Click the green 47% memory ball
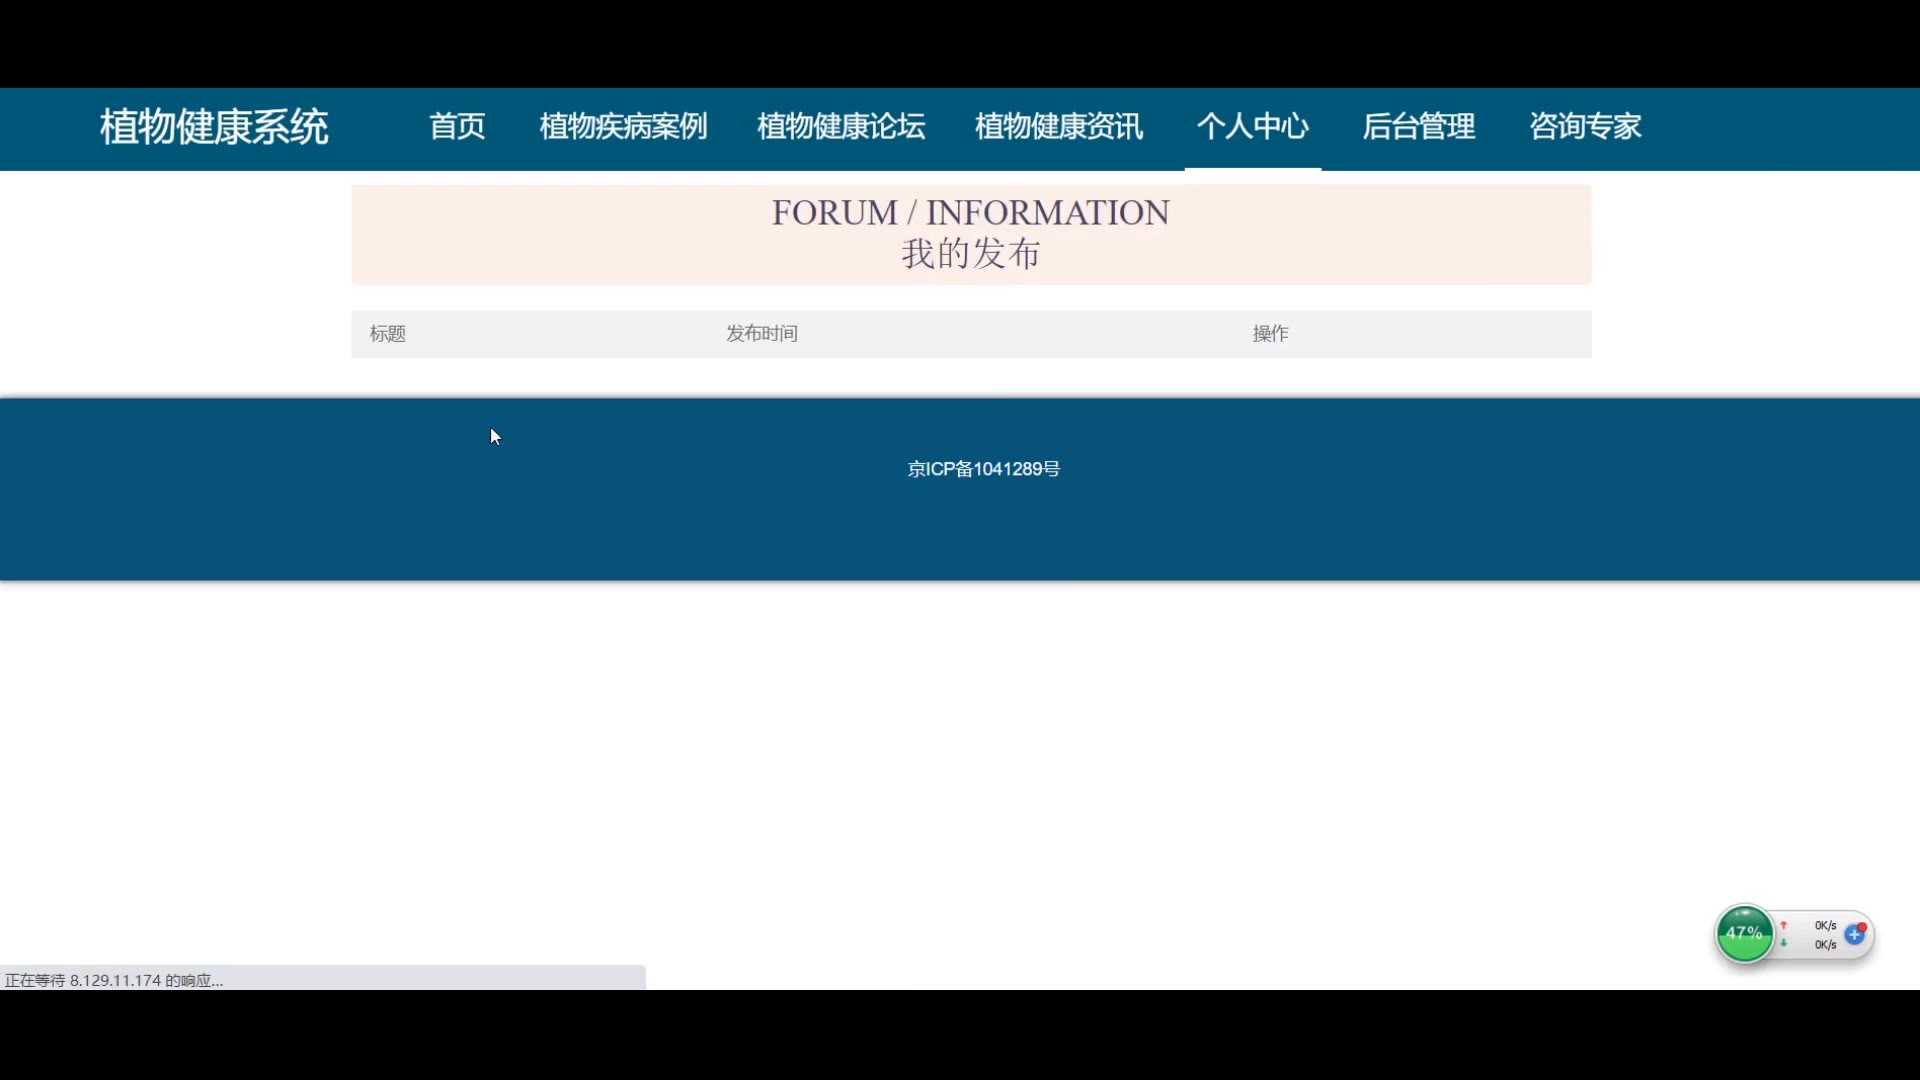Viewport: 1920px width, 1080px height. click(1744, 934)
